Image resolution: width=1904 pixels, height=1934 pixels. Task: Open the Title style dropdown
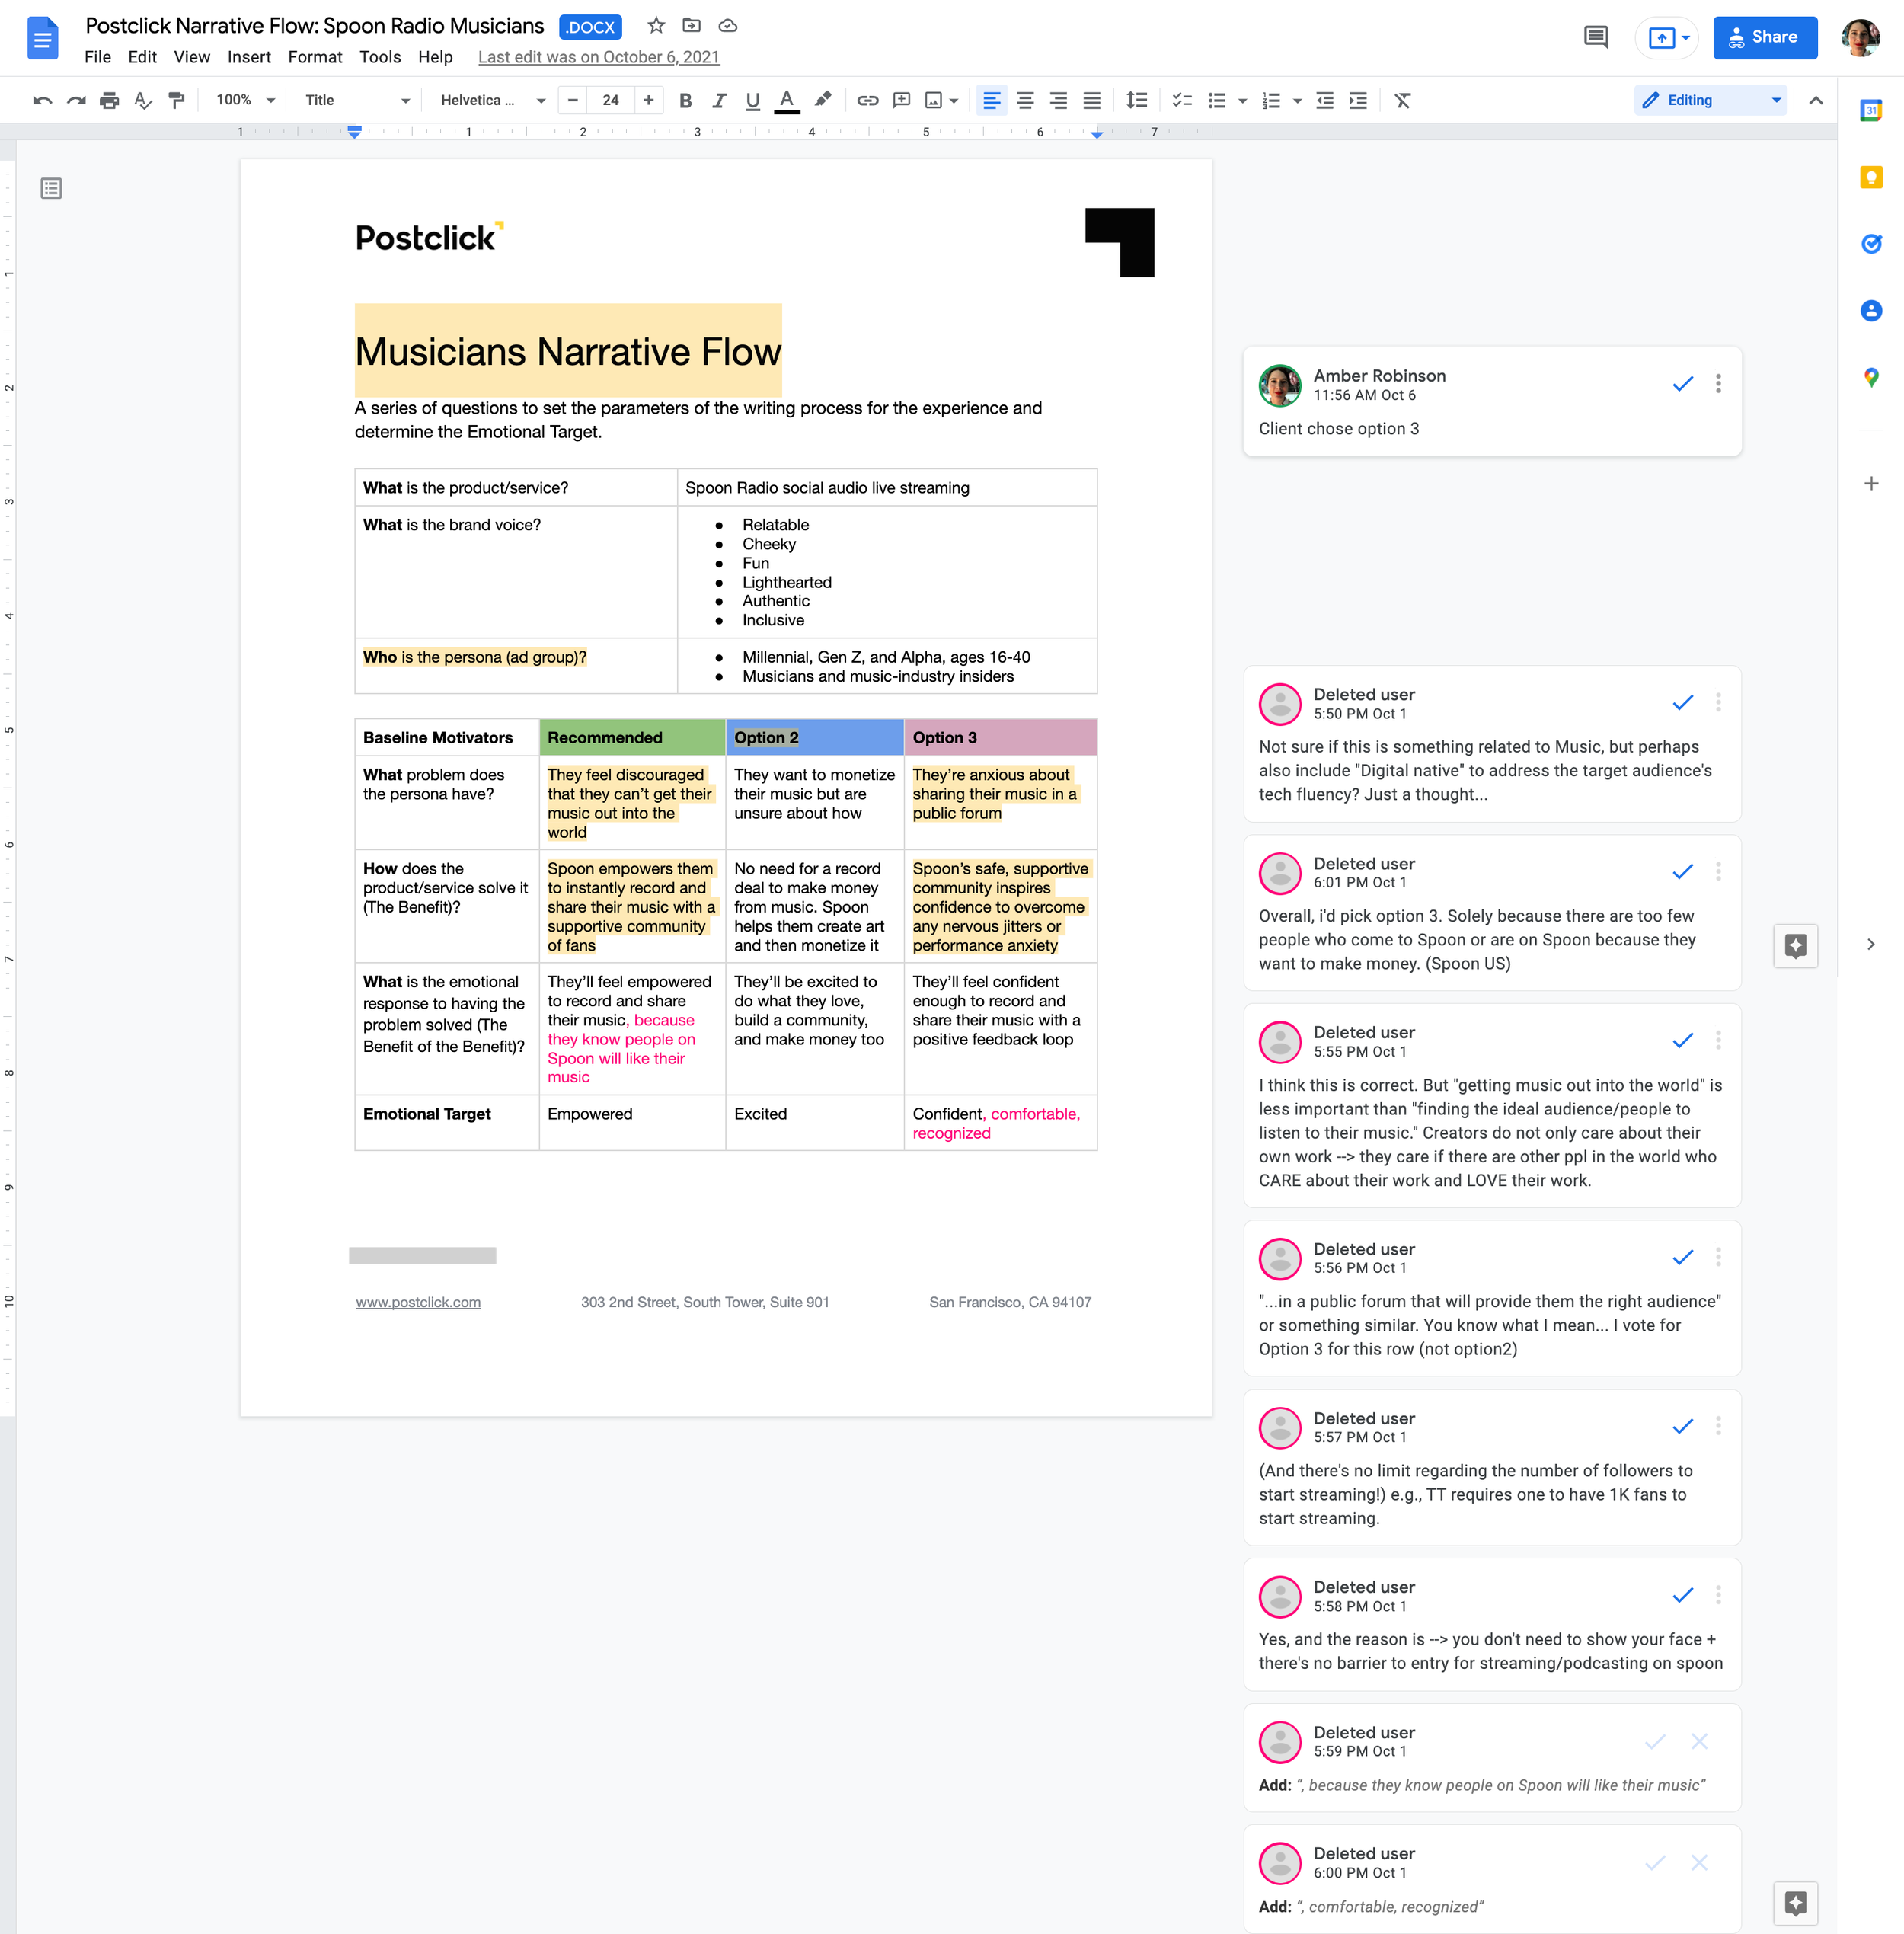(x=357, y=100)
